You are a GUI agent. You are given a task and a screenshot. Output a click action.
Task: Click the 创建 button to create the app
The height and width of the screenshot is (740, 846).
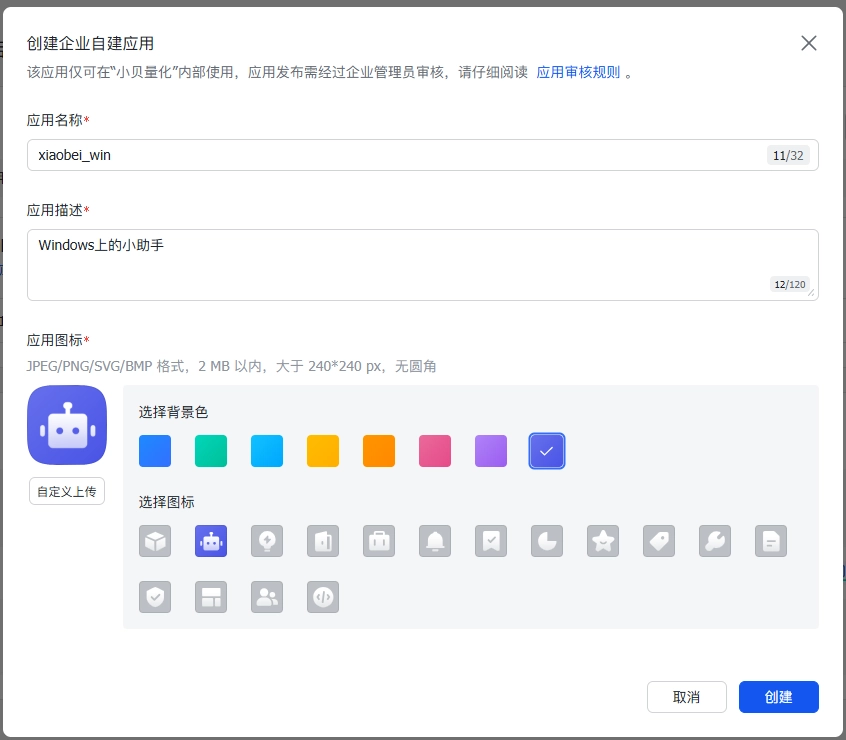(778, 697)
